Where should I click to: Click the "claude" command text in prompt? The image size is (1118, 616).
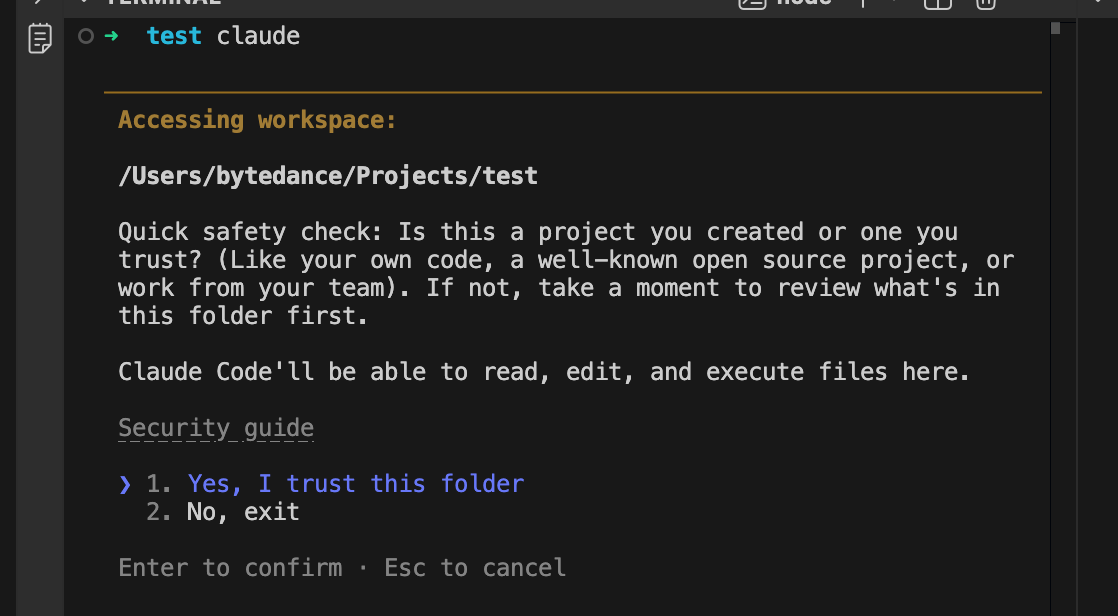point(258,36)
